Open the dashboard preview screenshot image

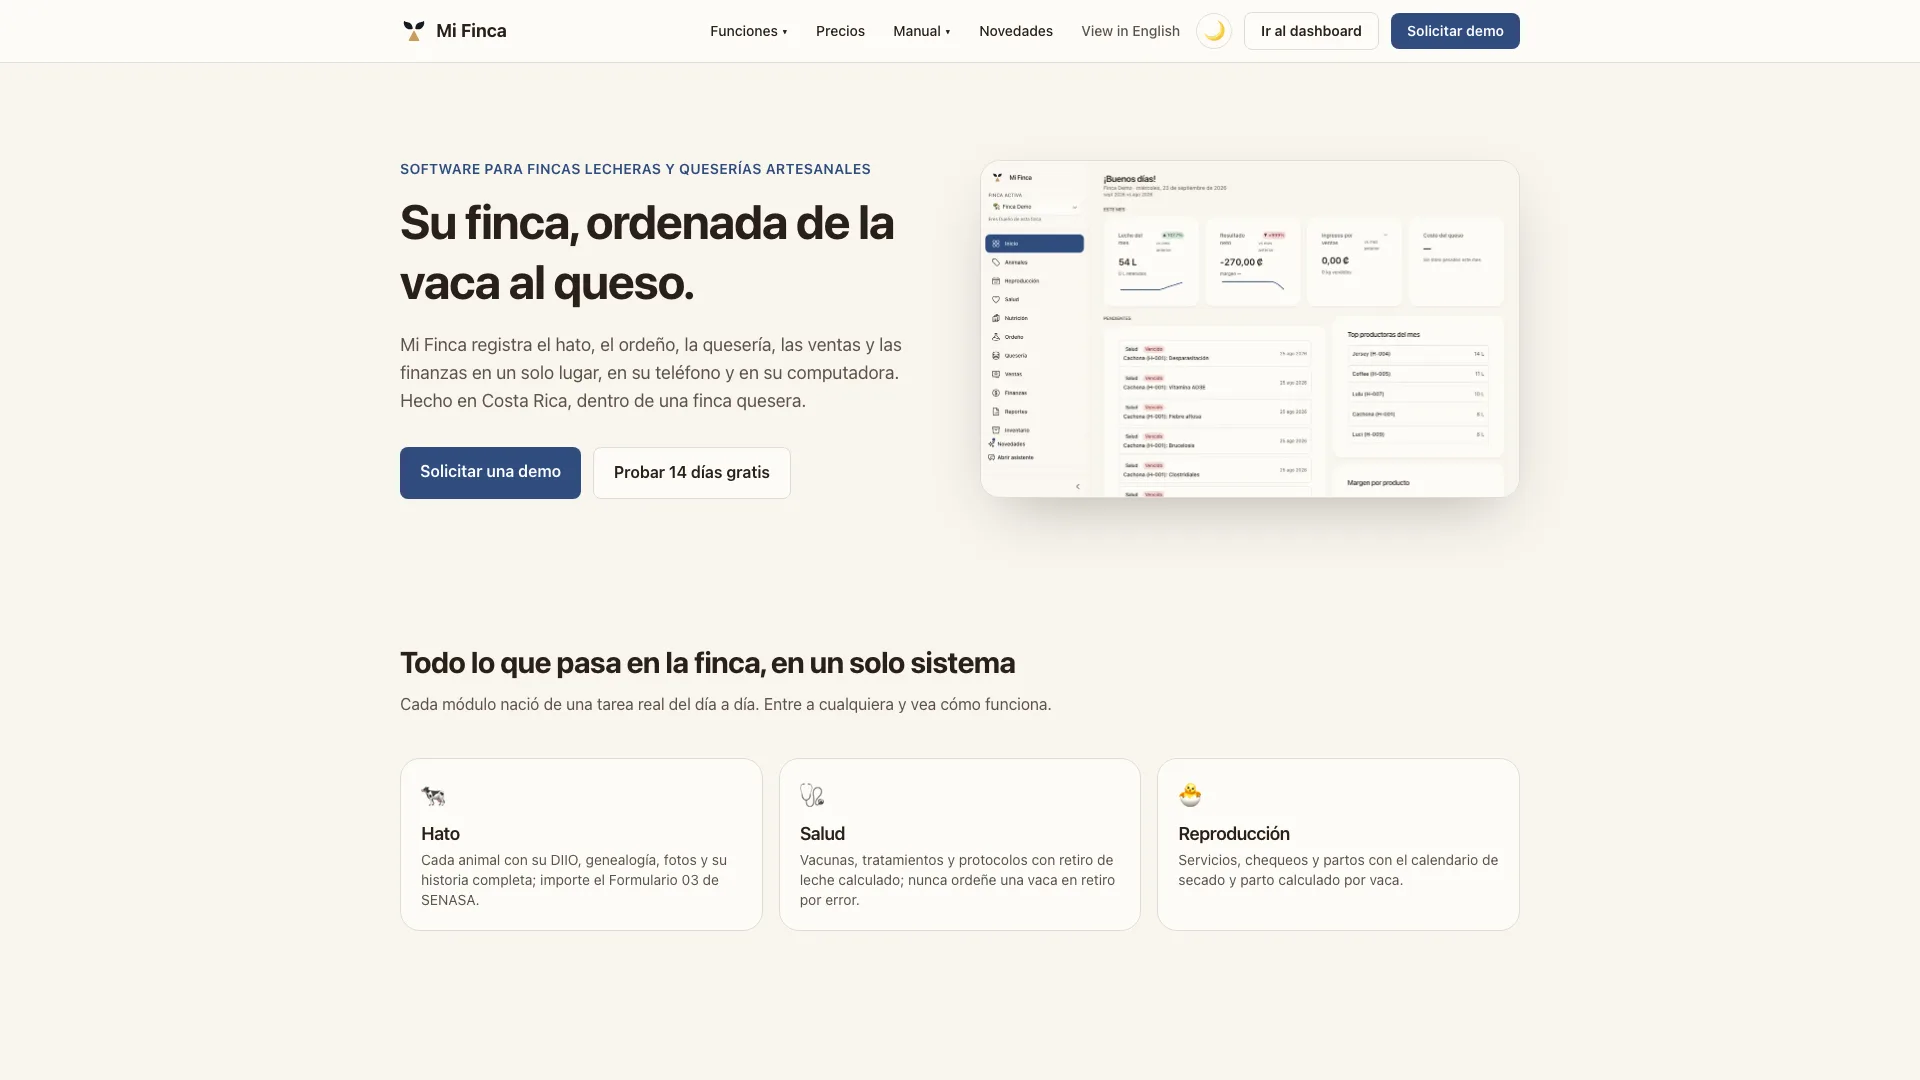1250,329
